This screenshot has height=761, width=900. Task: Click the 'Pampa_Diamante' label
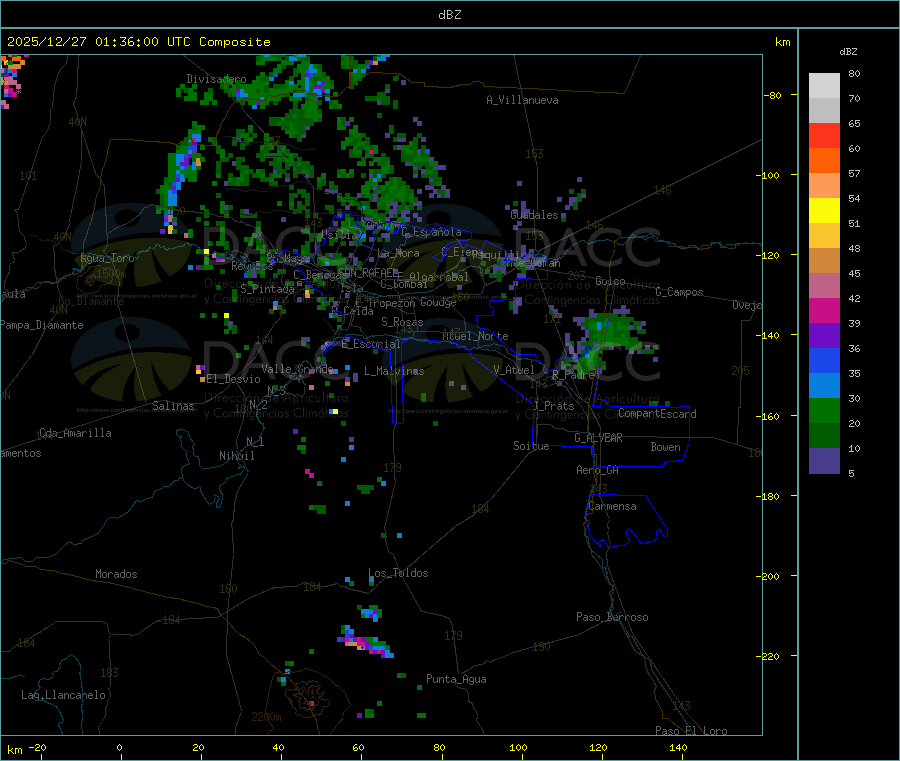point(42,325)
